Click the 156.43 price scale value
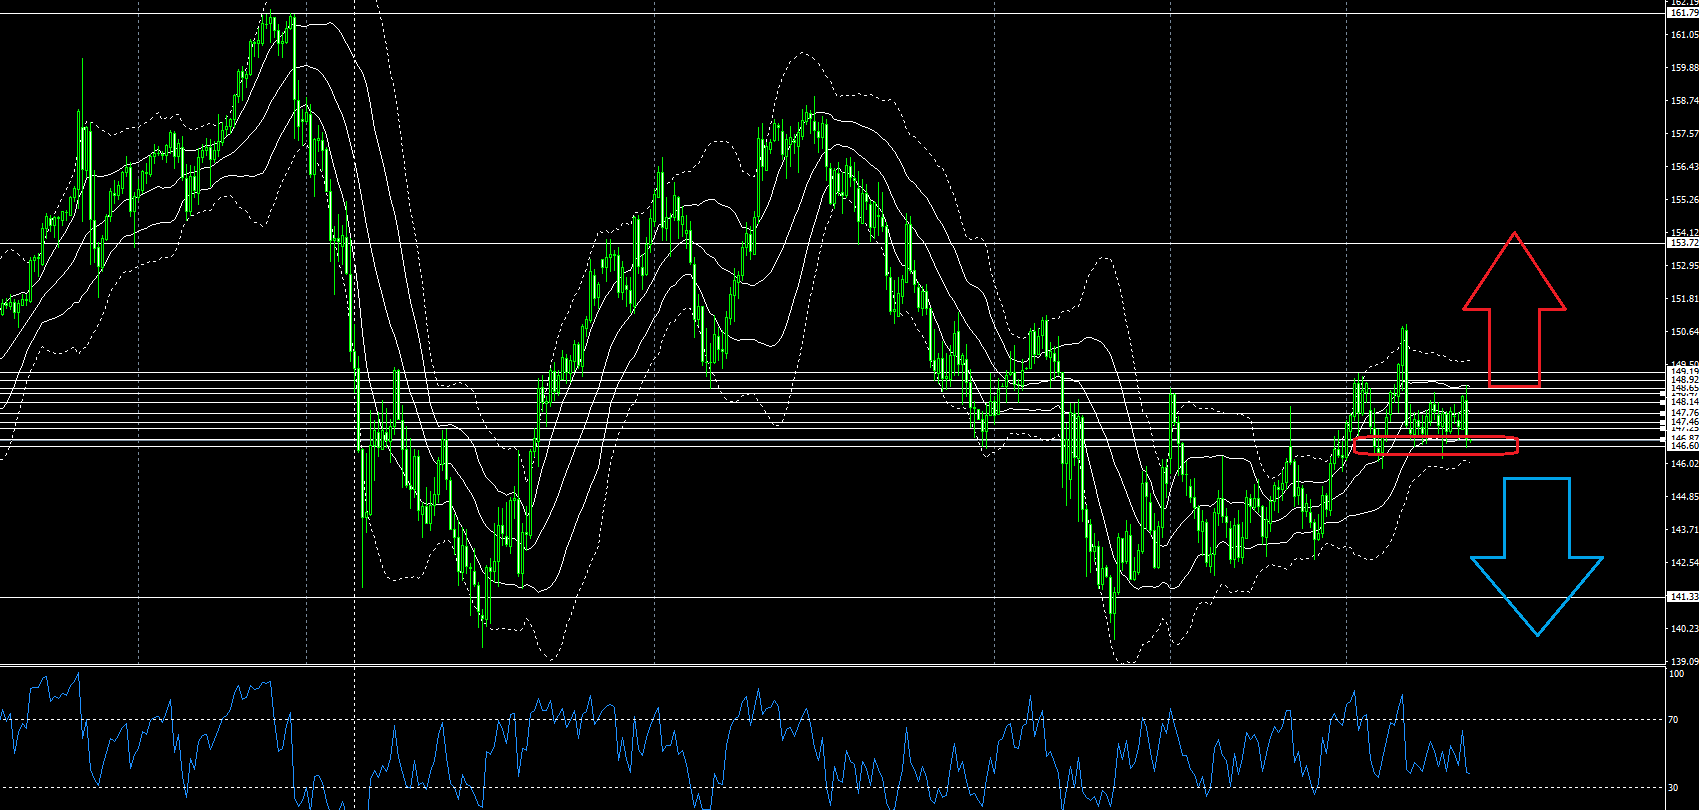 [x=1684, y=167]
